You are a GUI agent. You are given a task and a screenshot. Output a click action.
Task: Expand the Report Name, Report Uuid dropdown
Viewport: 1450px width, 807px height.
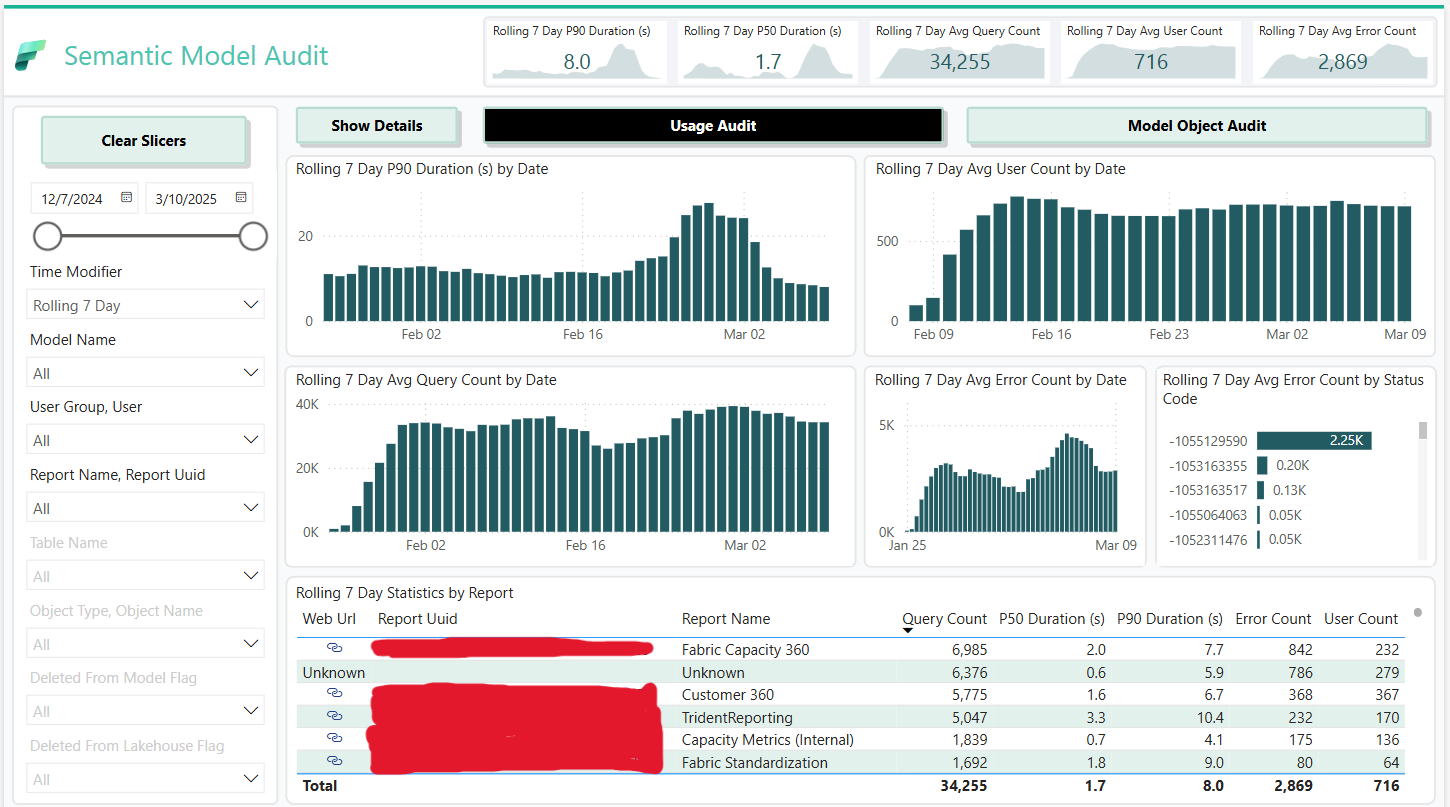[145, 507]
